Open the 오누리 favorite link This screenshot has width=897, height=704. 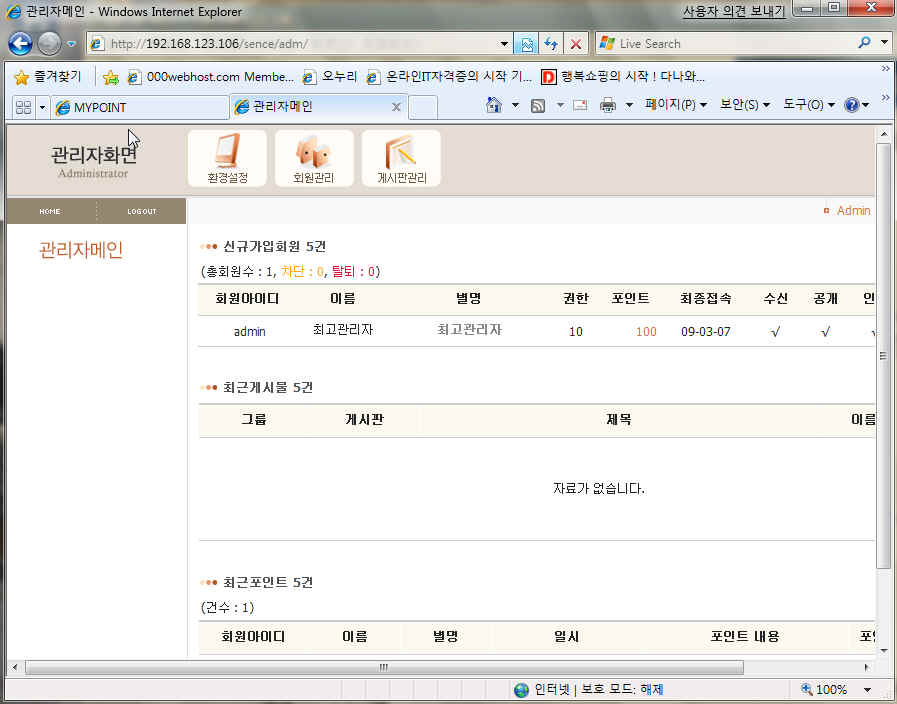coord(330,77)
